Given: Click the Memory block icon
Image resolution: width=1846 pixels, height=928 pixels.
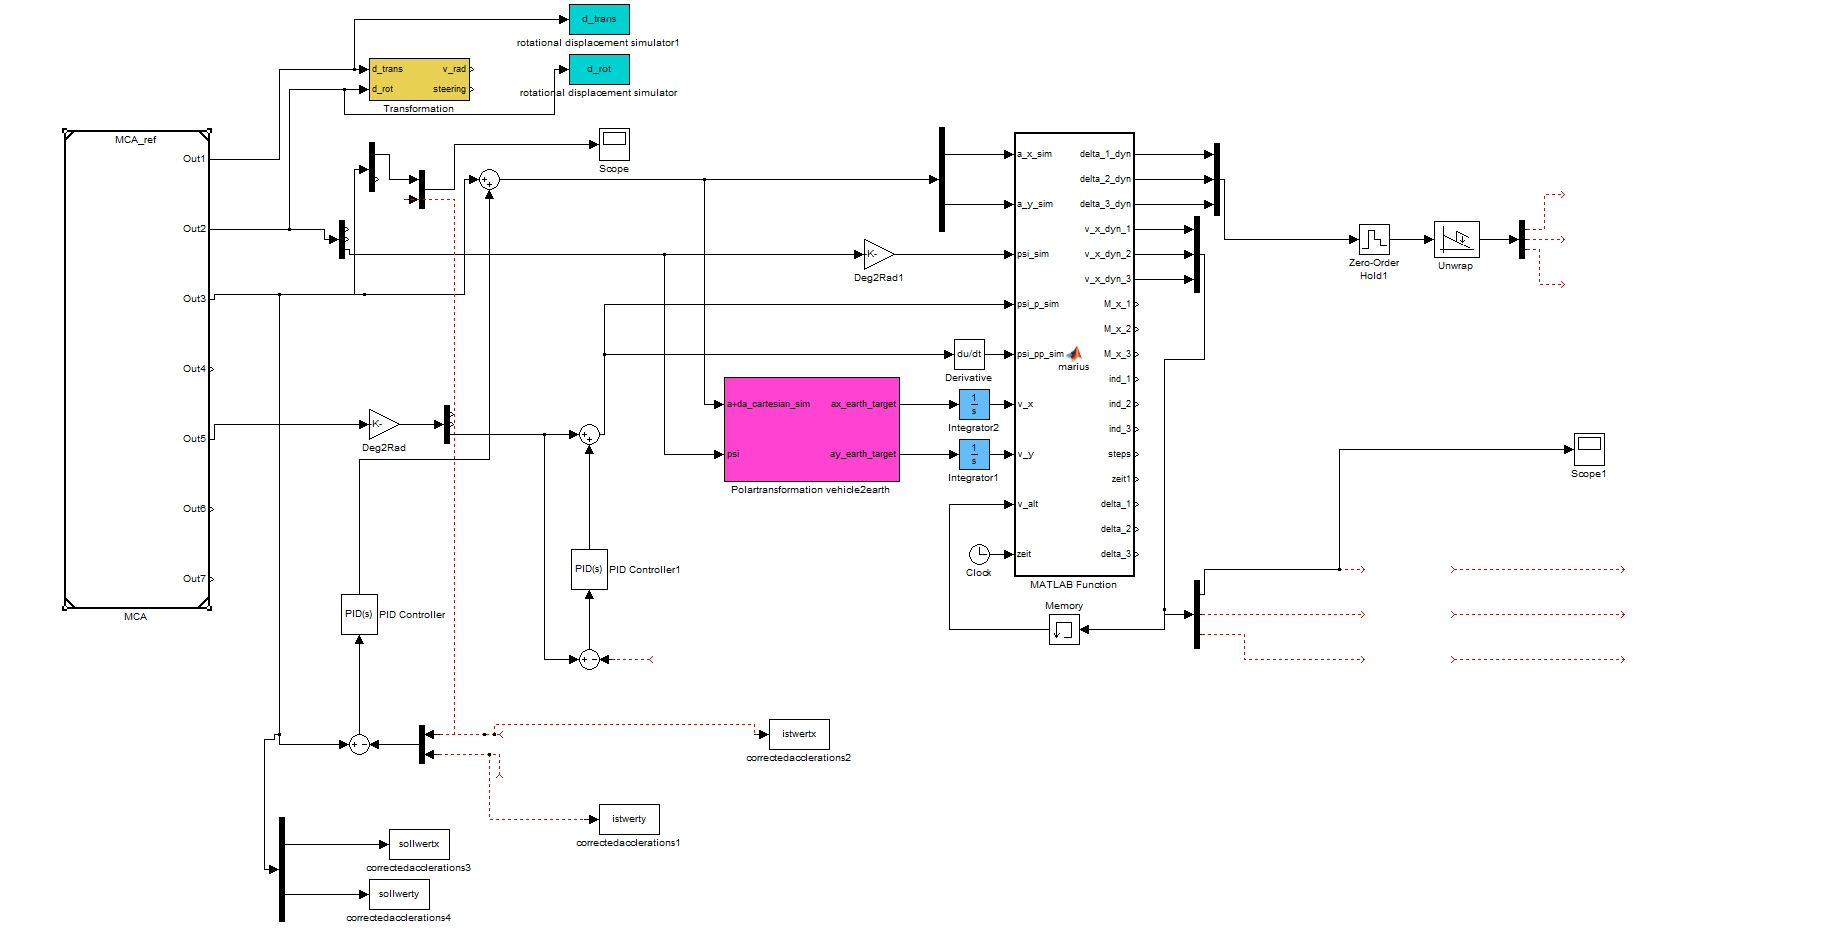Looking at the screenshot, I should [1064, 629].
